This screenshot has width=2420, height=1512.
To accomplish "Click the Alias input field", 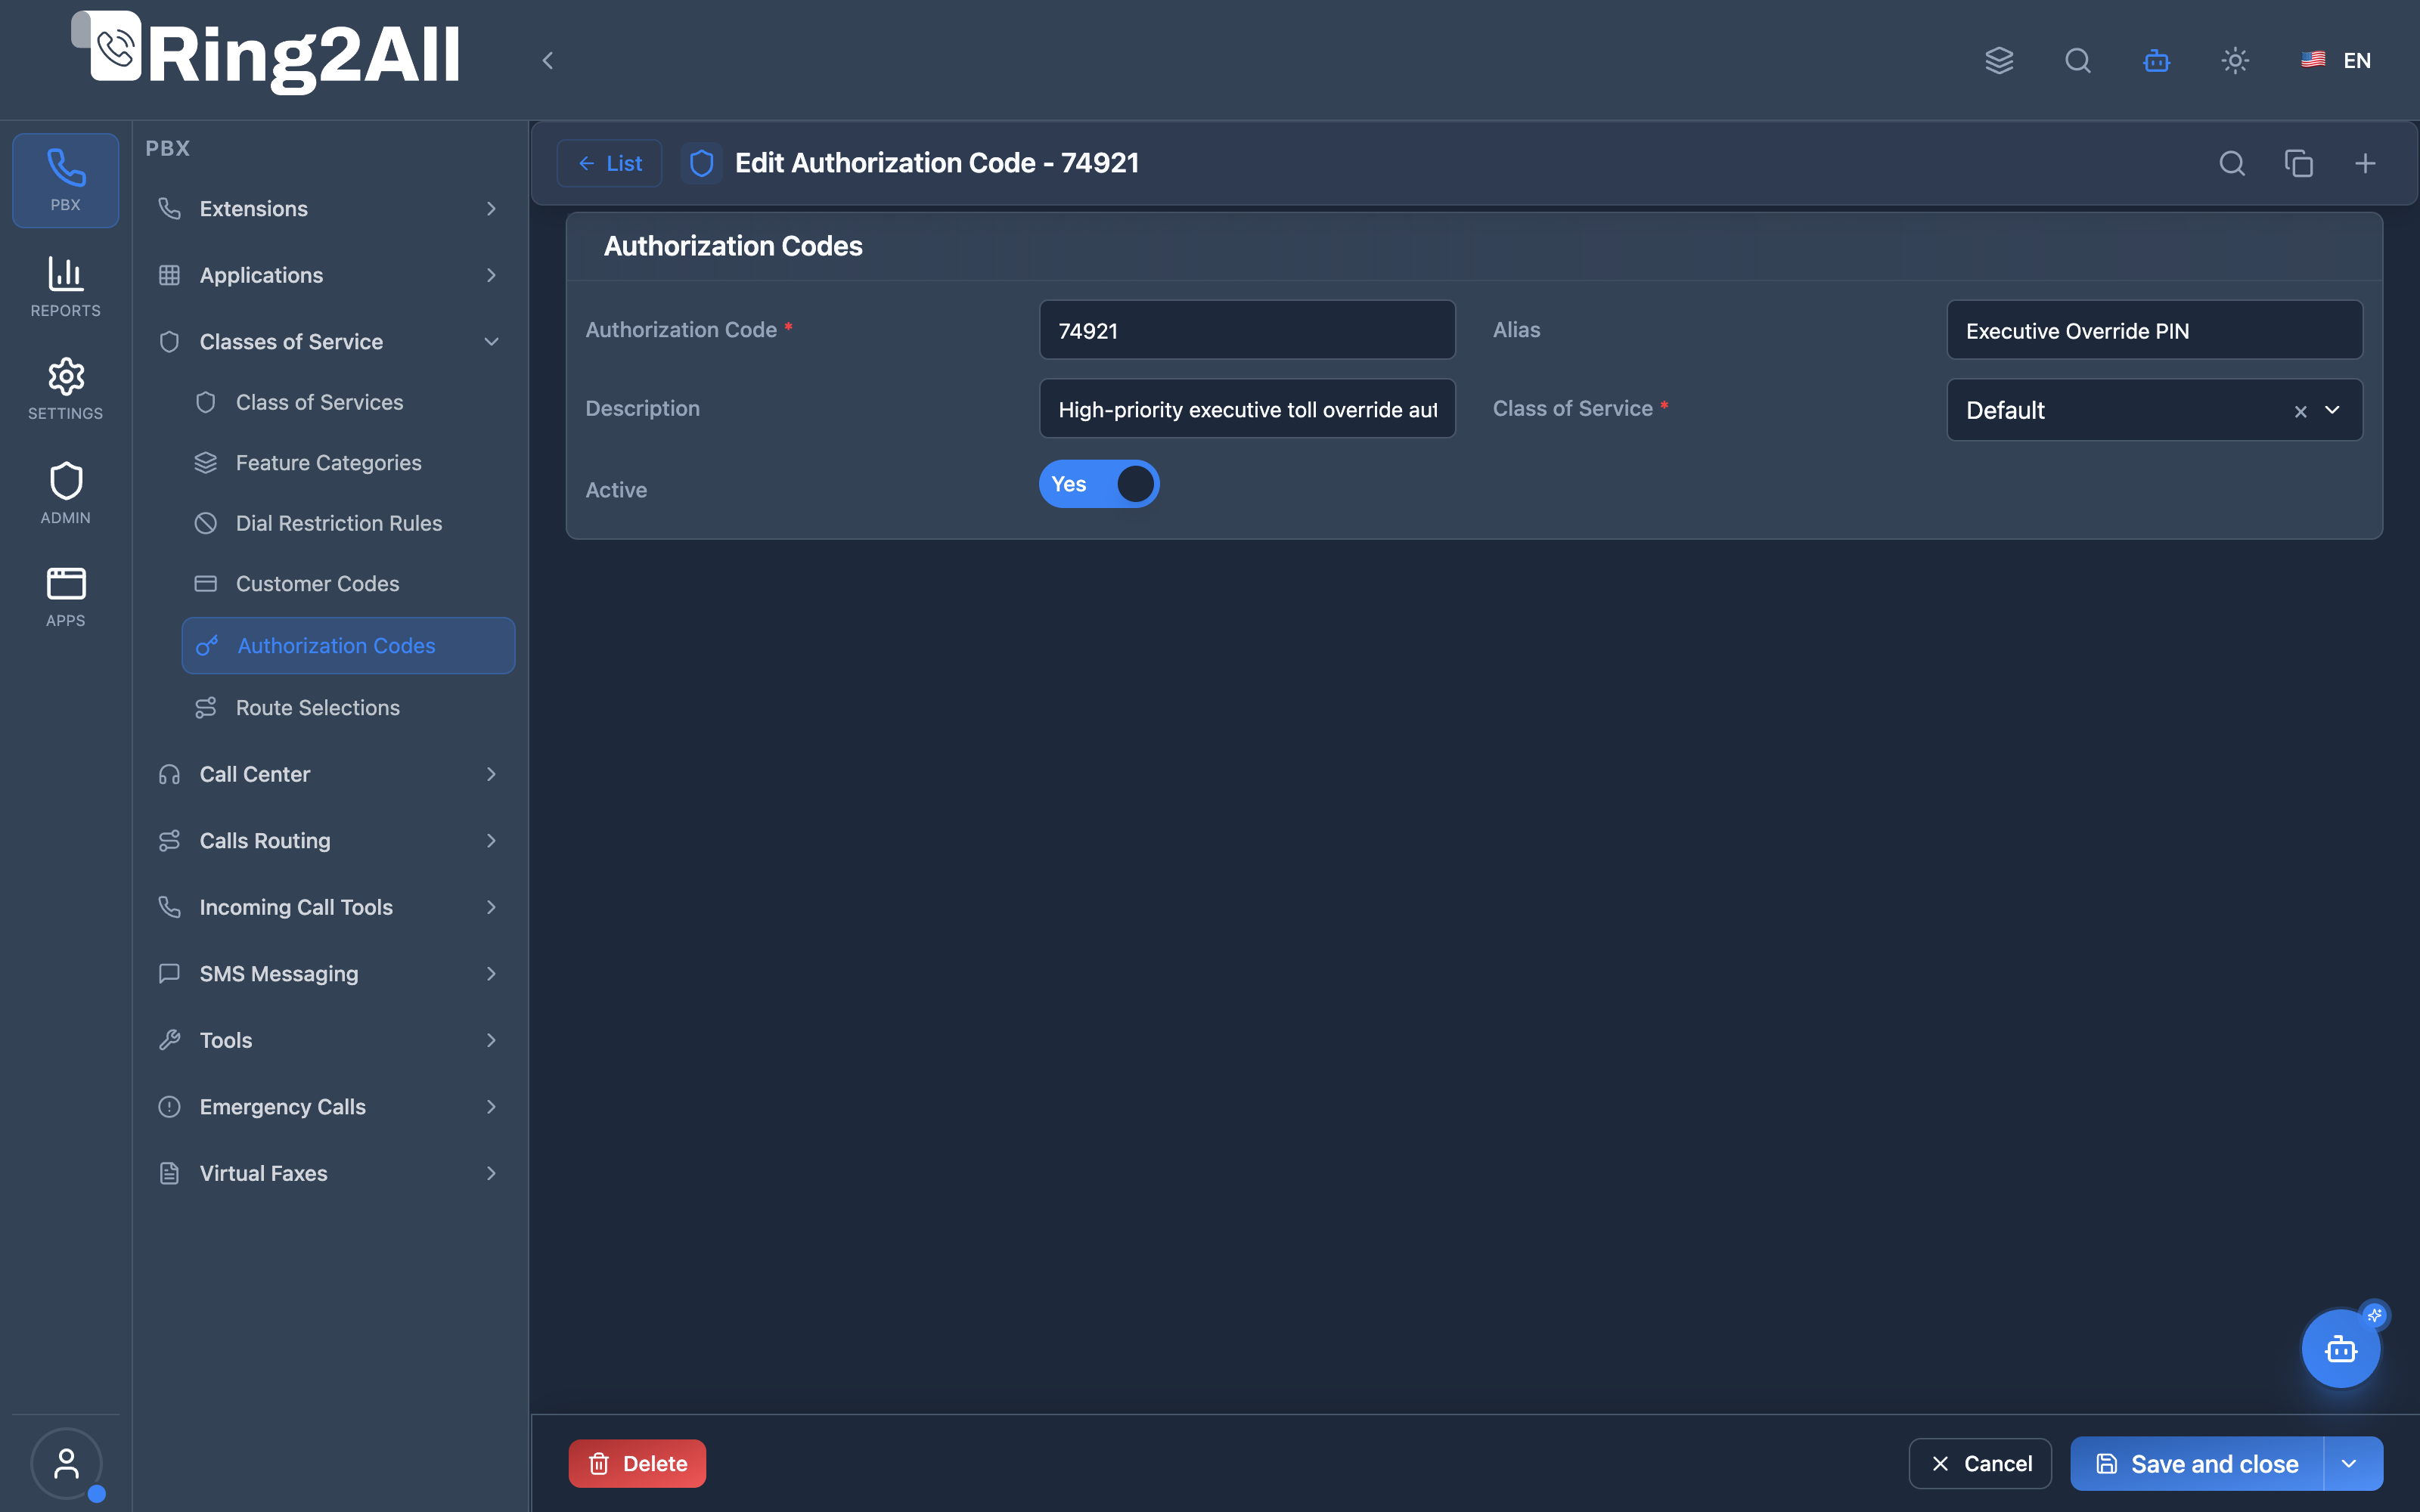I will coord(2154,330).
